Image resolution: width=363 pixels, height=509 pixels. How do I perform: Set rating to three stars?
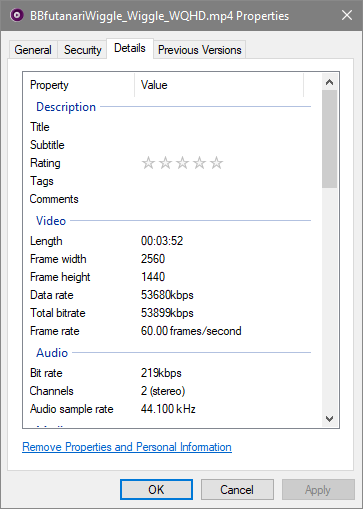click(182, 163)
